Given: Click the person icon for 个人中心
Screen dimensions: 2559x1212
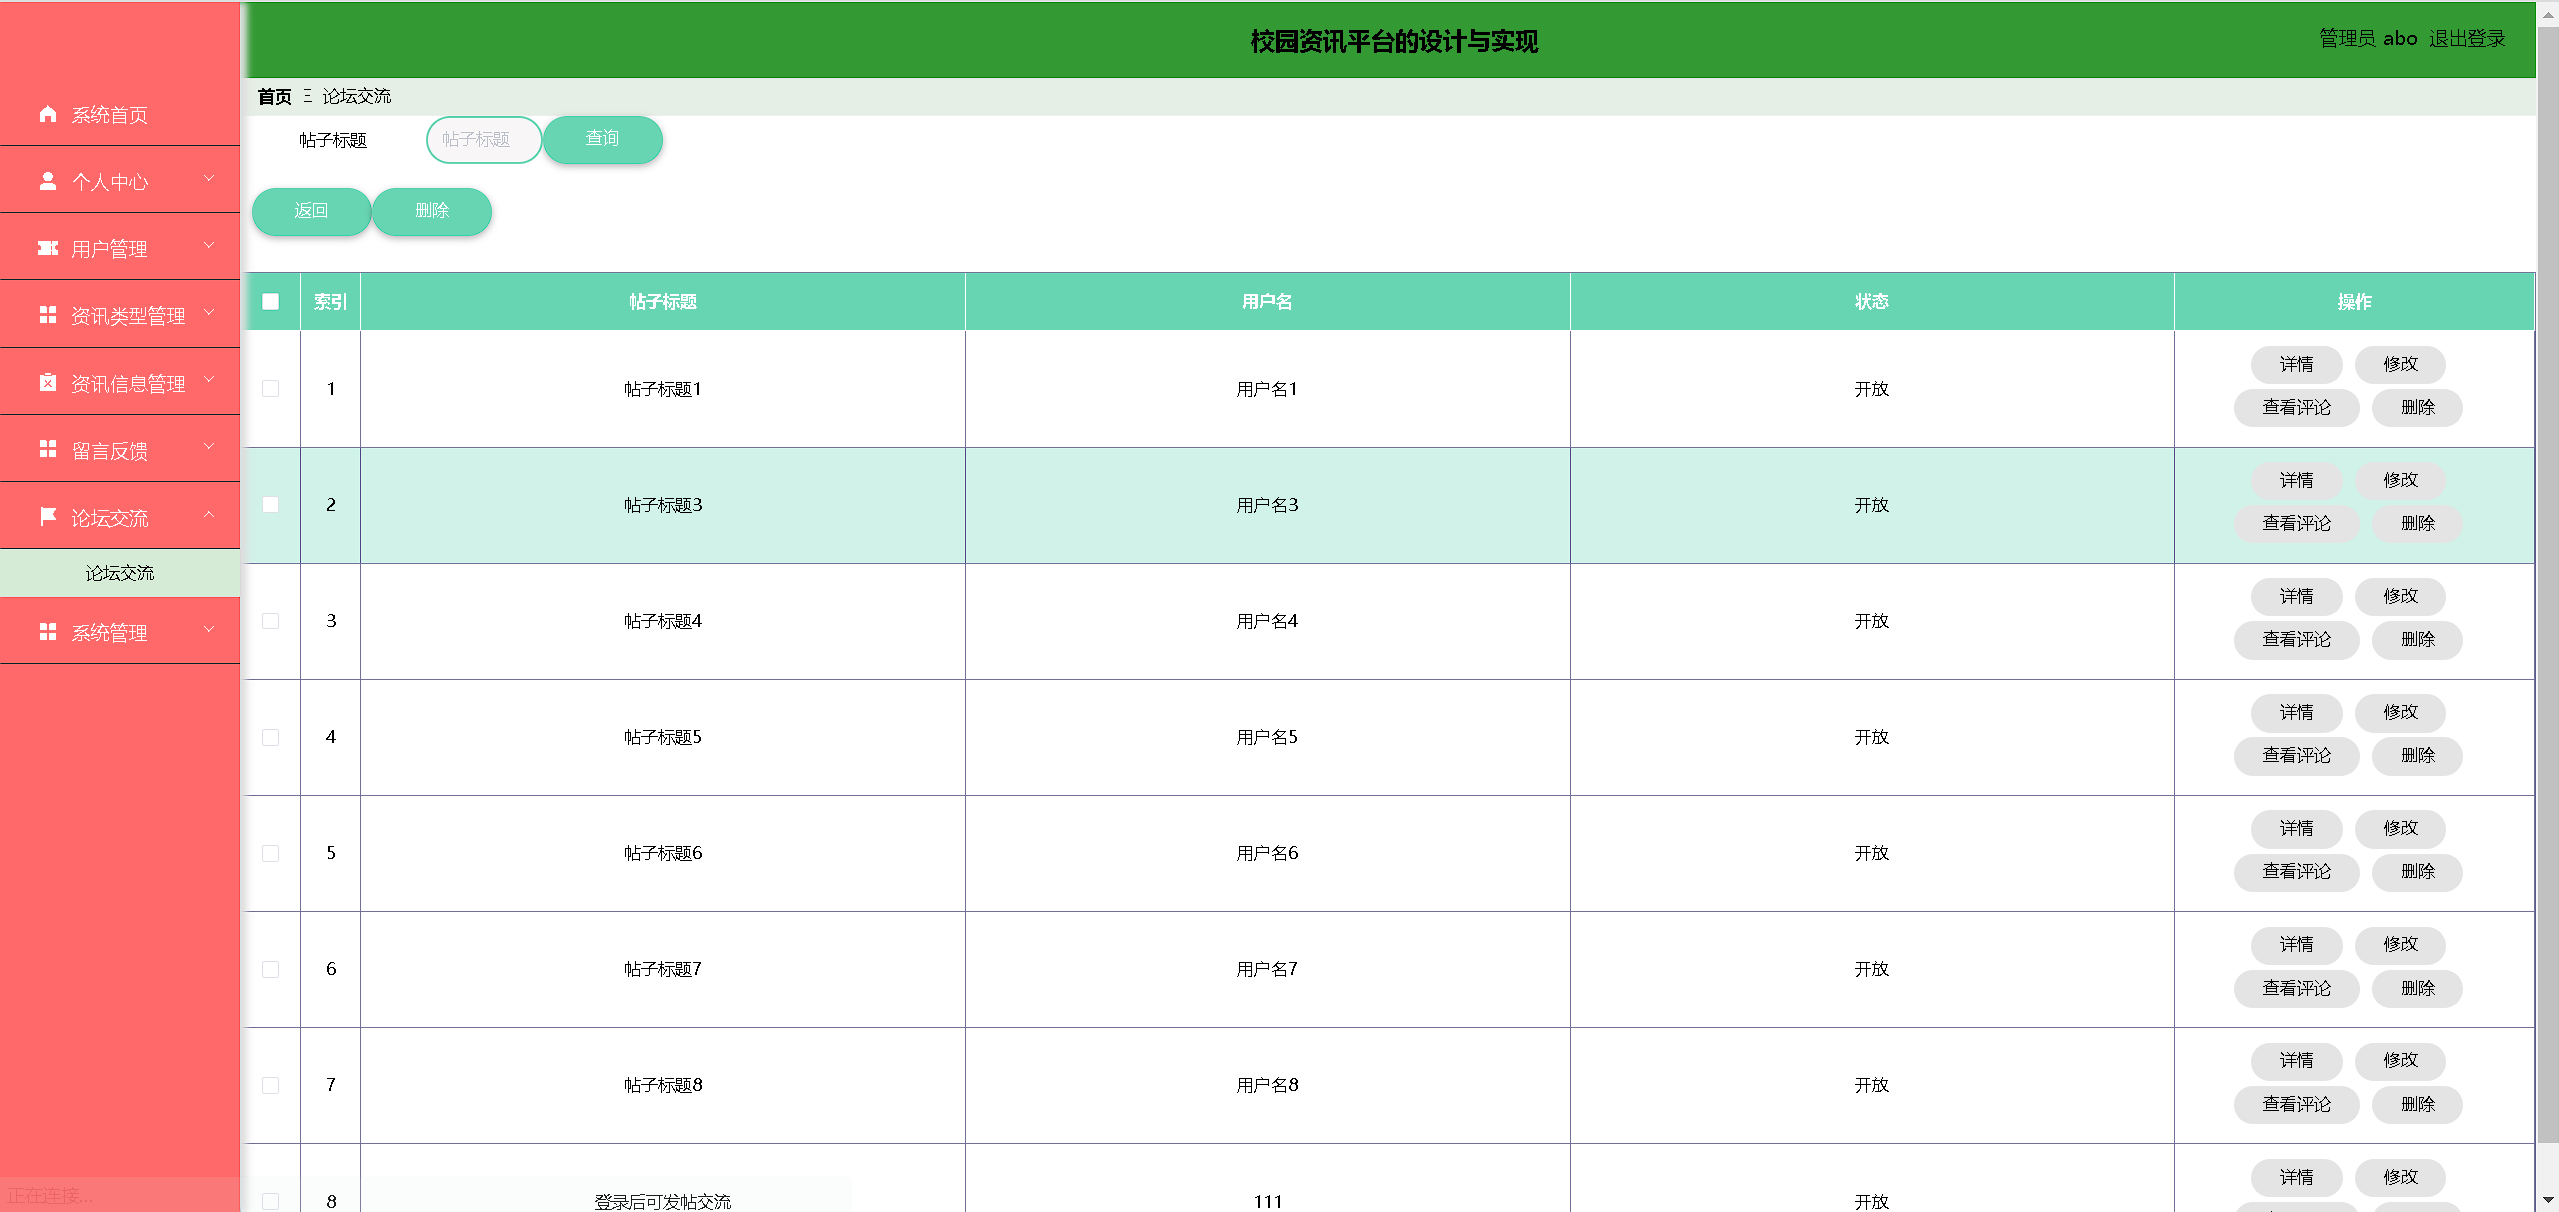Looking at the screenshot, I should click(x=47, y=181).
